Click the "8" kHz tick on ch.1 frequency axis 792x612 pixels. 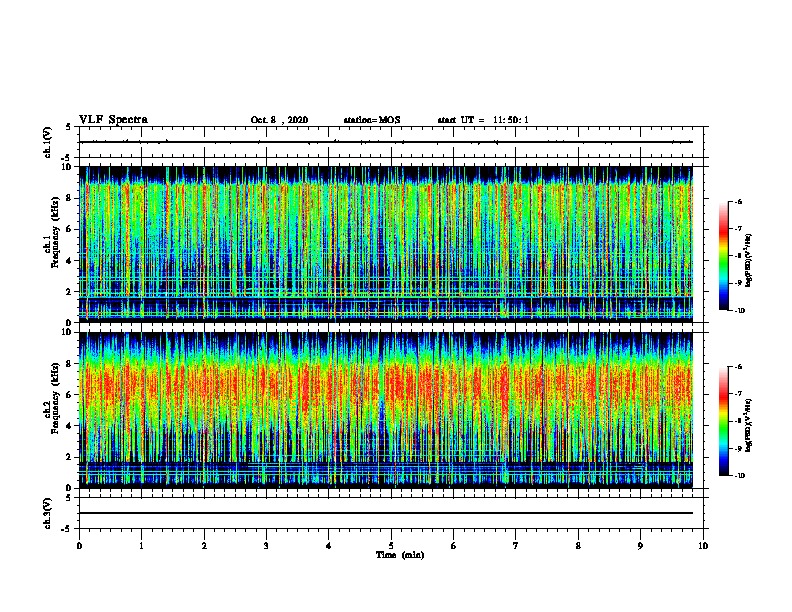tap(69, 198)
